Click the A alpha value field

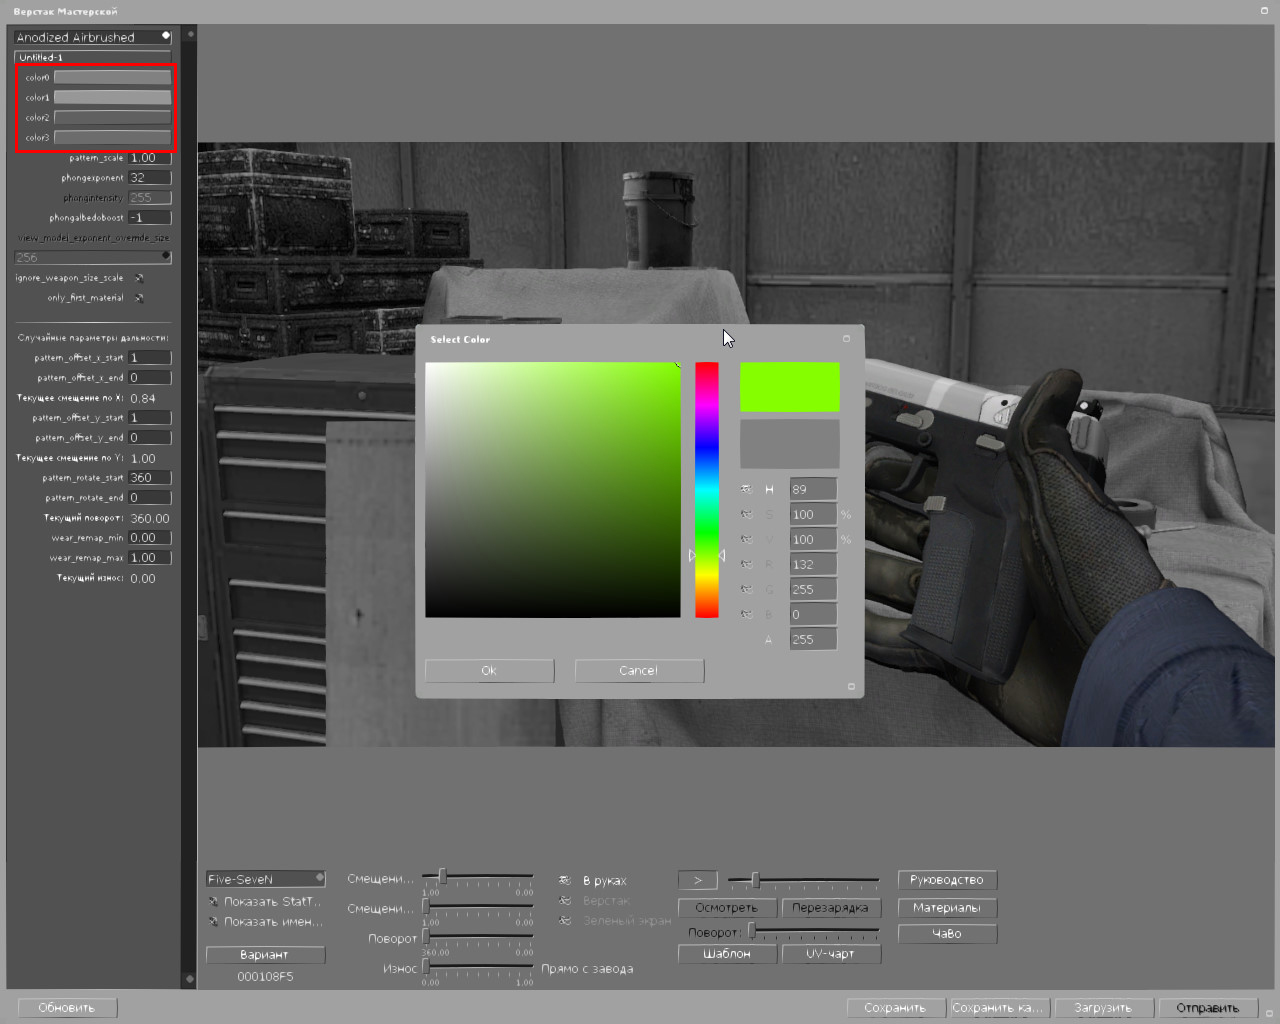click(x=813, y=639)
